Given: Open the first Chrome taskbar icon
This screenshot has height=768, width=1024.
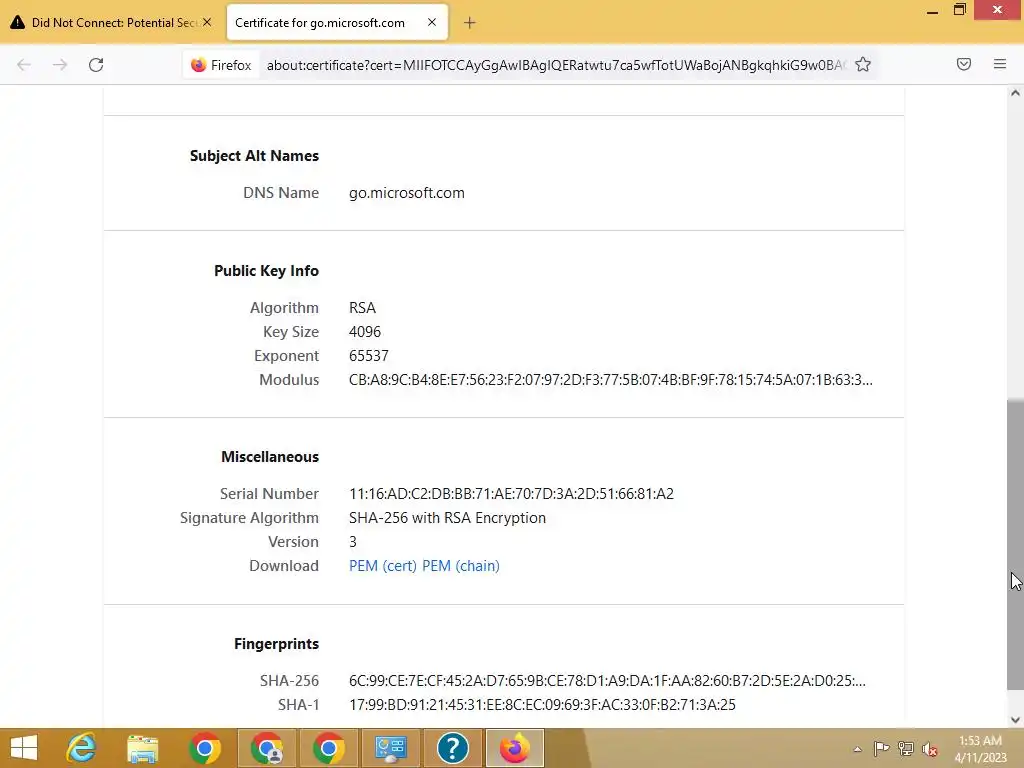Looking at the screenshot, I should (205, 748).
